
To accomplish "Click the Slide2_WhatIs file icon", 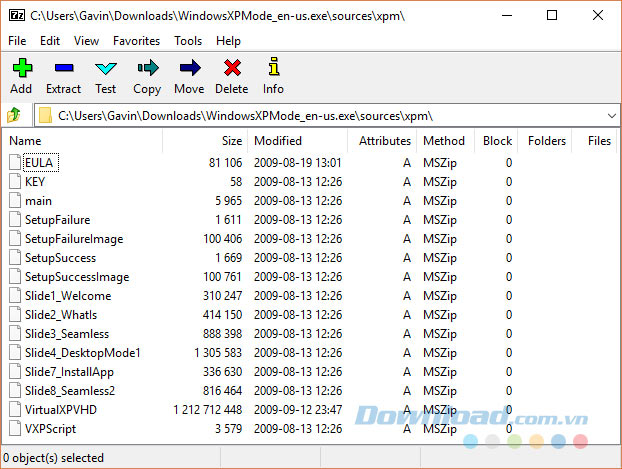I will pyautogui.click(x=15, y=315).
